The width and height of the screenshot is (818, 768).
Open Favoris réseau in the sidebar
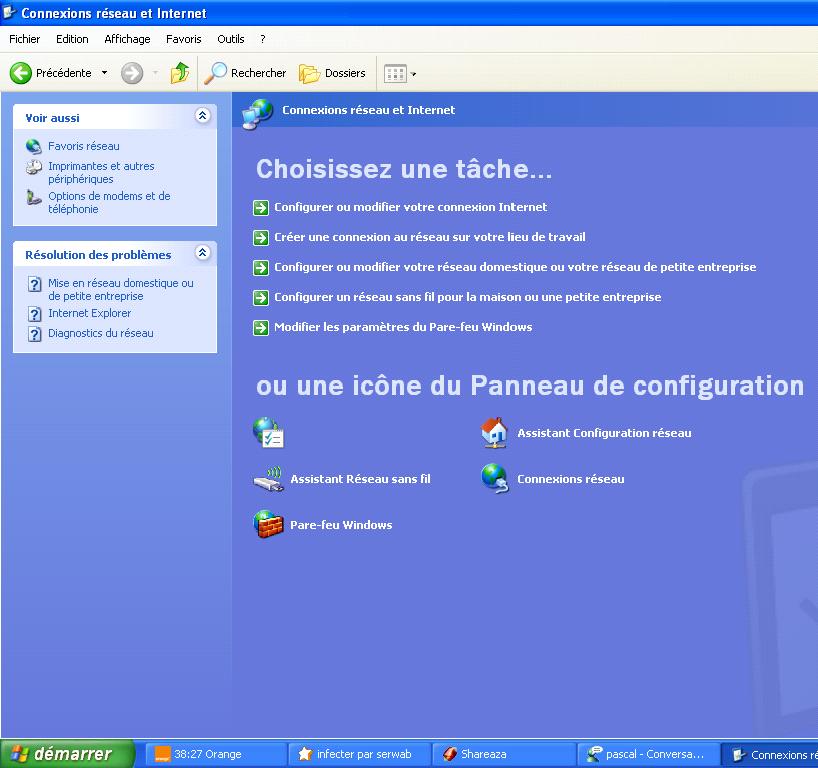pos(83,146)
